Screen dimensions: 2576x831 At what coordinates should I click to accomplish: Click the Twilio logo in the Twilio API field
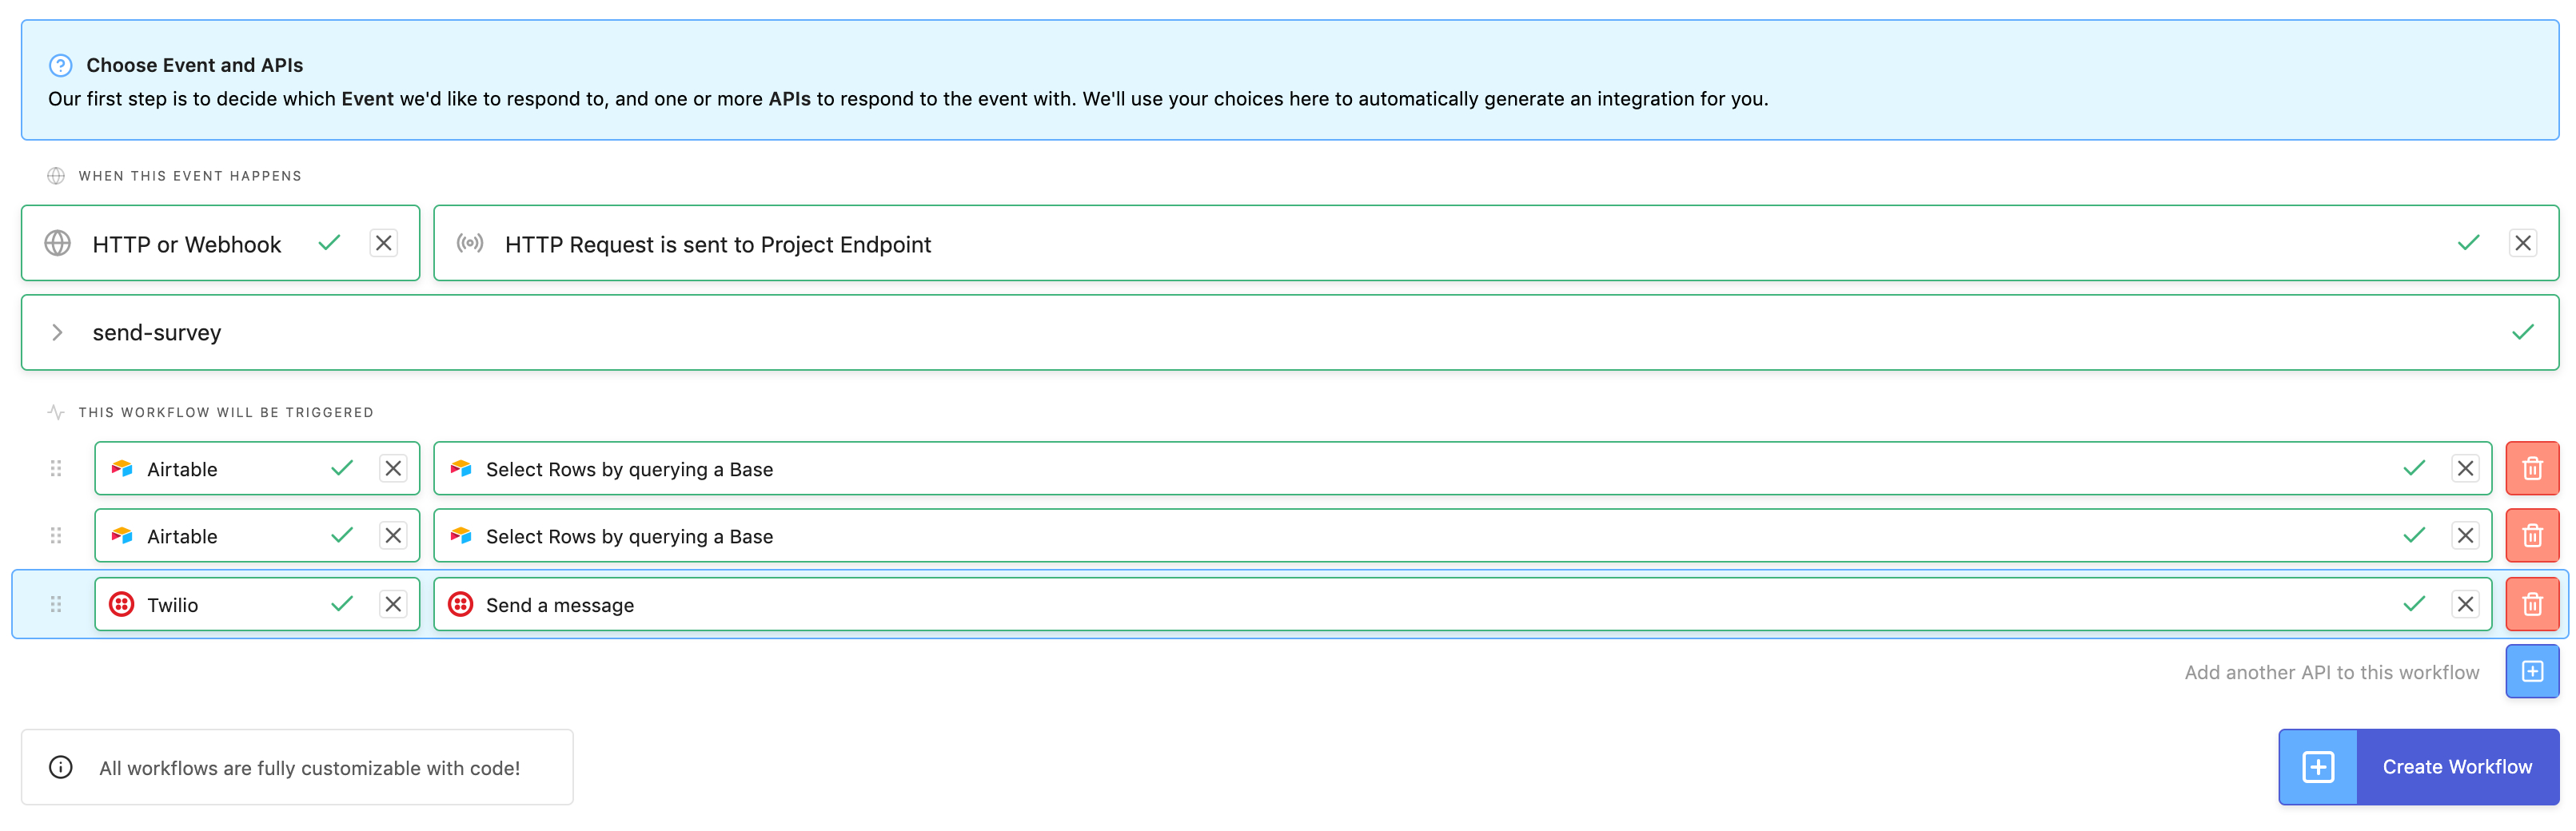122,604
